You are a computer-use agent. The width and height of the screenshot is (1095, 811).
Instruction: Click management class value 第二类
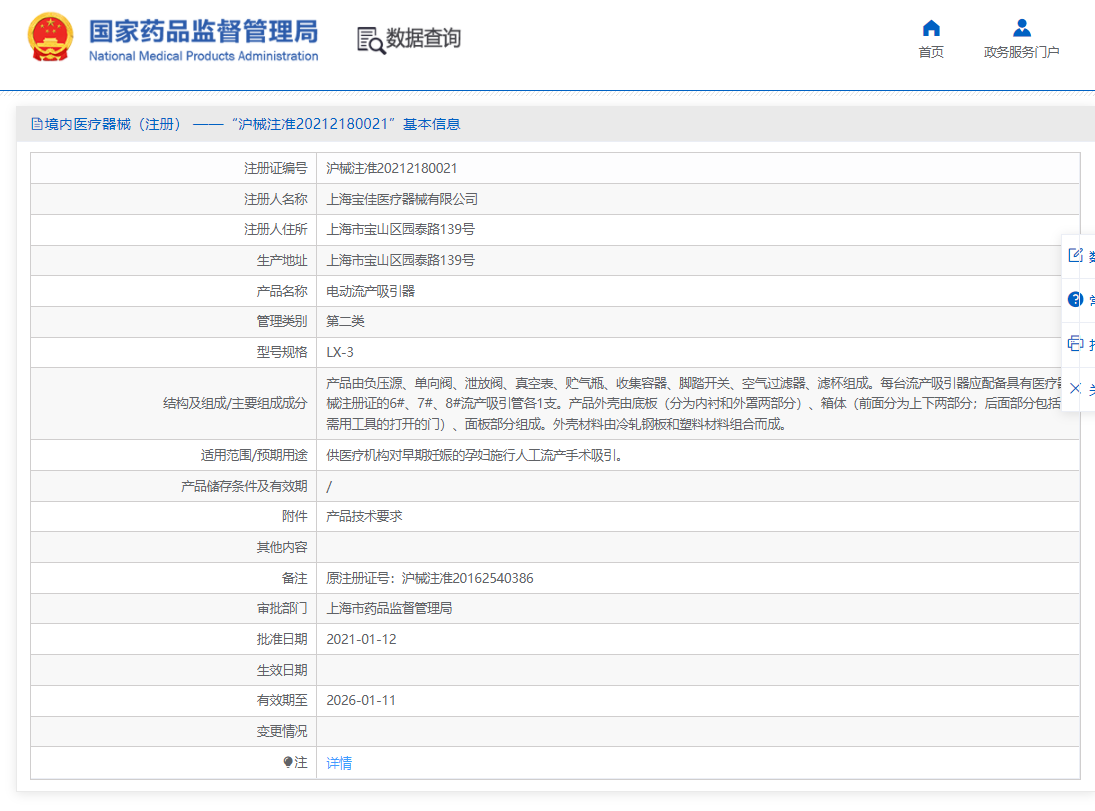pyautogui.click(x=346, y=321)
